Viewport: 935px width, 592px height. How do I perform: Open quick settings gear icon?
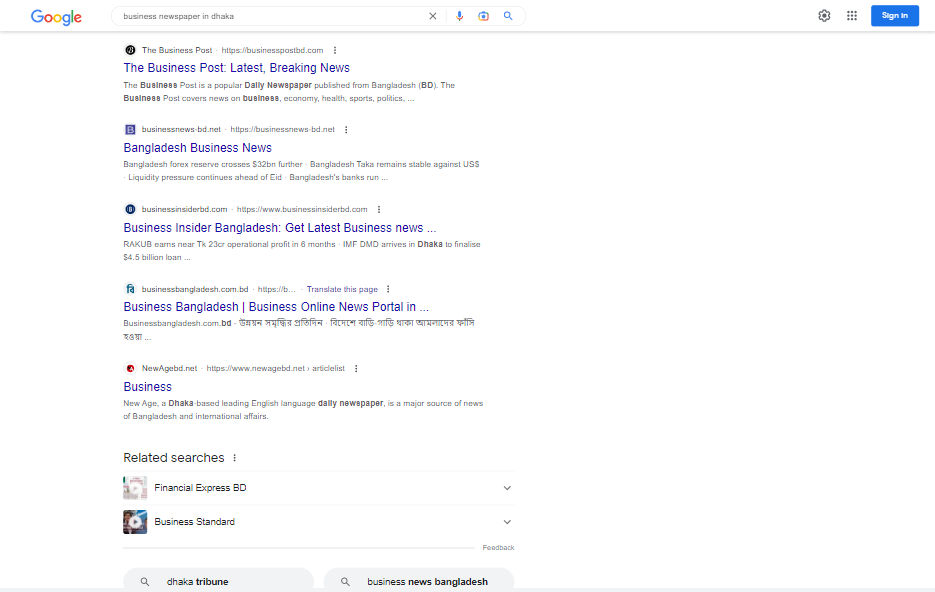click(x=824, y=15)
